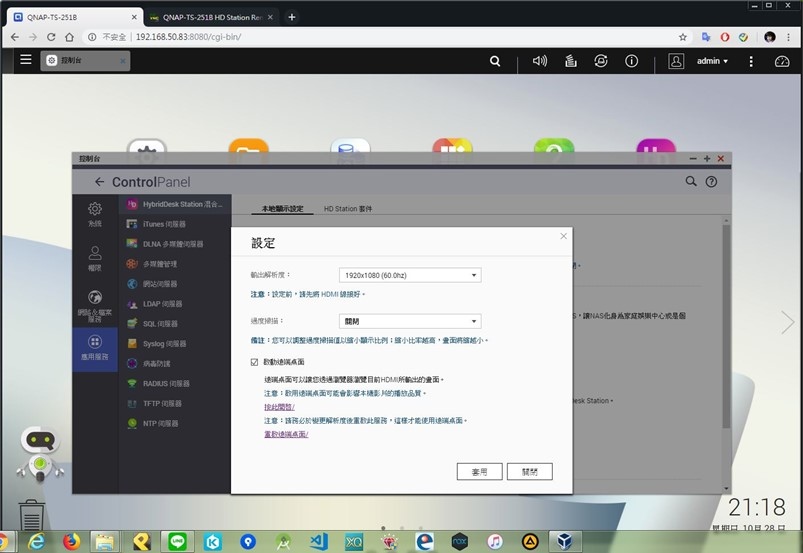Go to browser home page
The width and height of the screenshot is (803, 553).
tap(69, 37)
